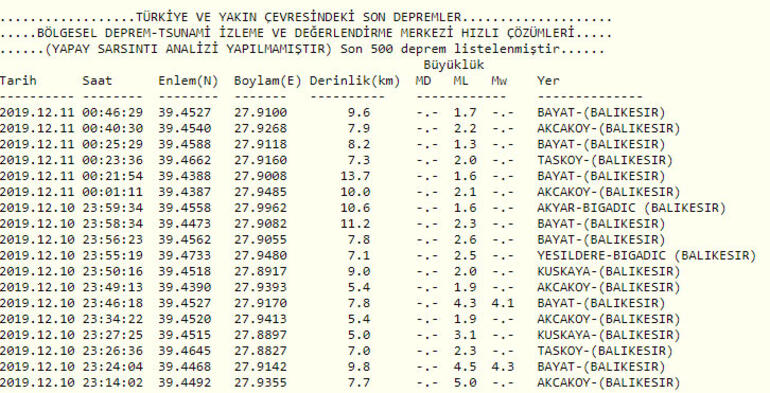
Task: Click depth 9.6 in first row
Action: click(358, 113)
